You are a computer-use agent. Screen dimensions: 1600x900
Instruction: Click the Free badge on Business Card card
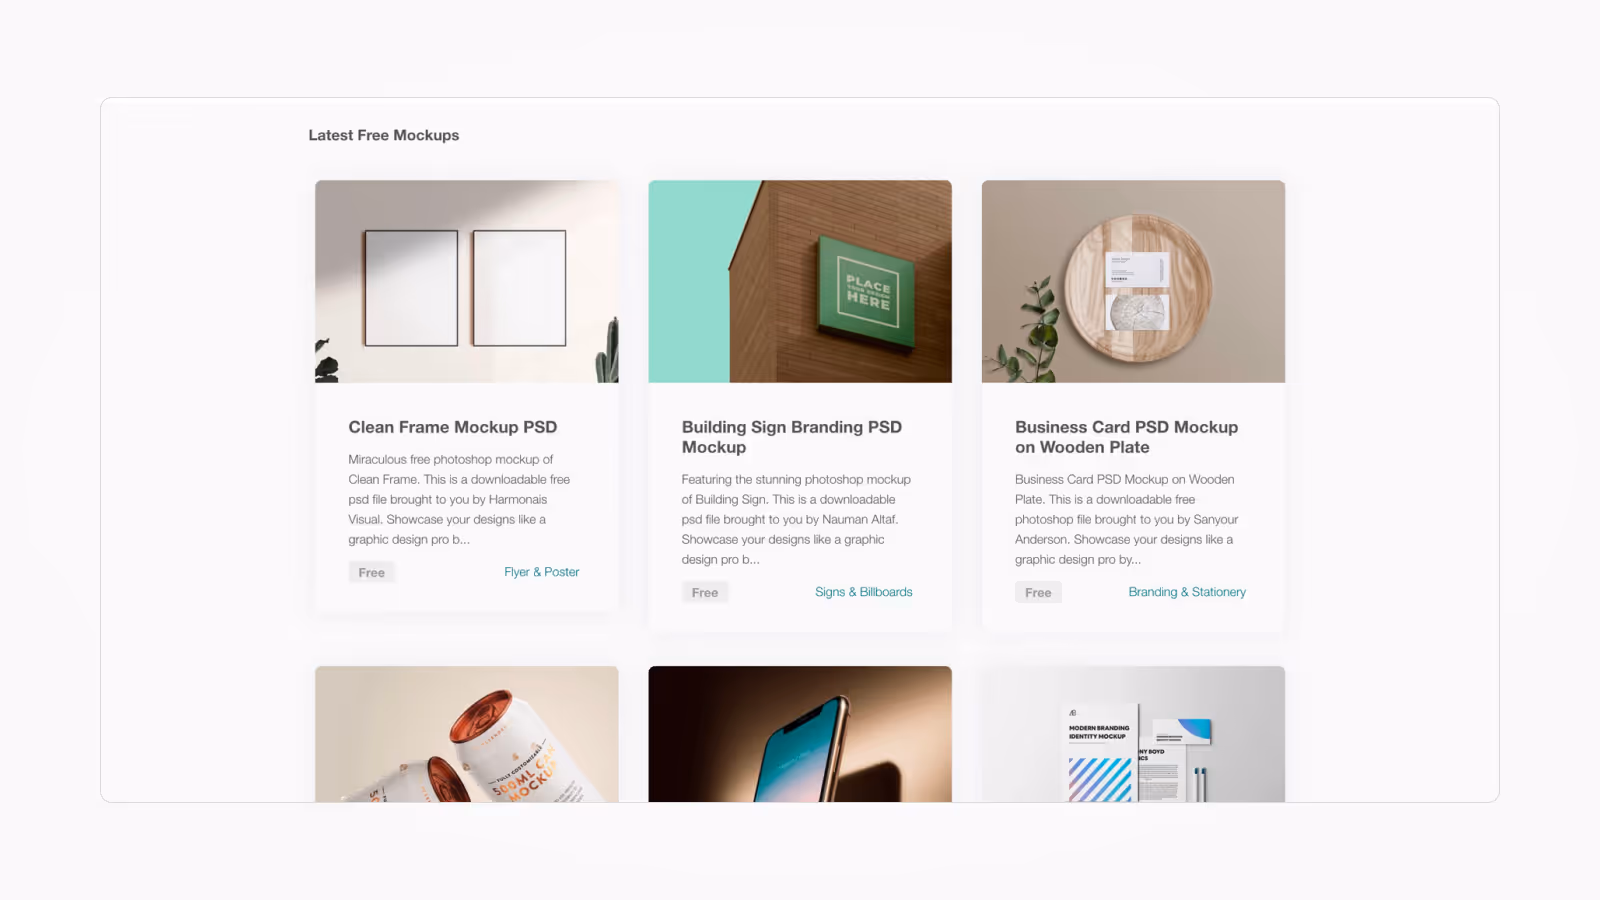click(x=1038, y=592)
